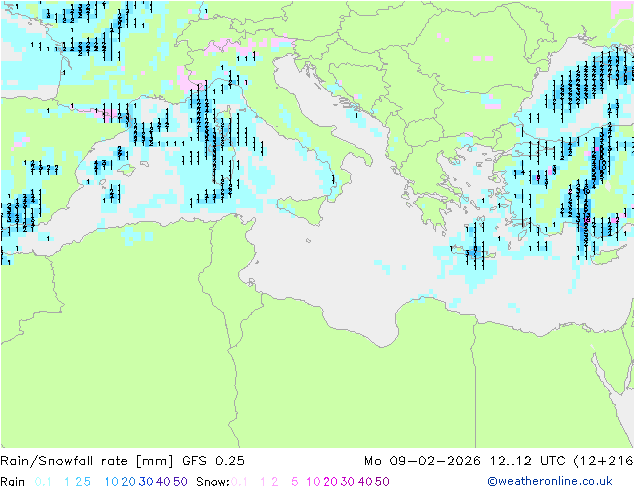Screen dimensions: 634x490
Task: Click the snow legend value 20
Action: point(330,482)
